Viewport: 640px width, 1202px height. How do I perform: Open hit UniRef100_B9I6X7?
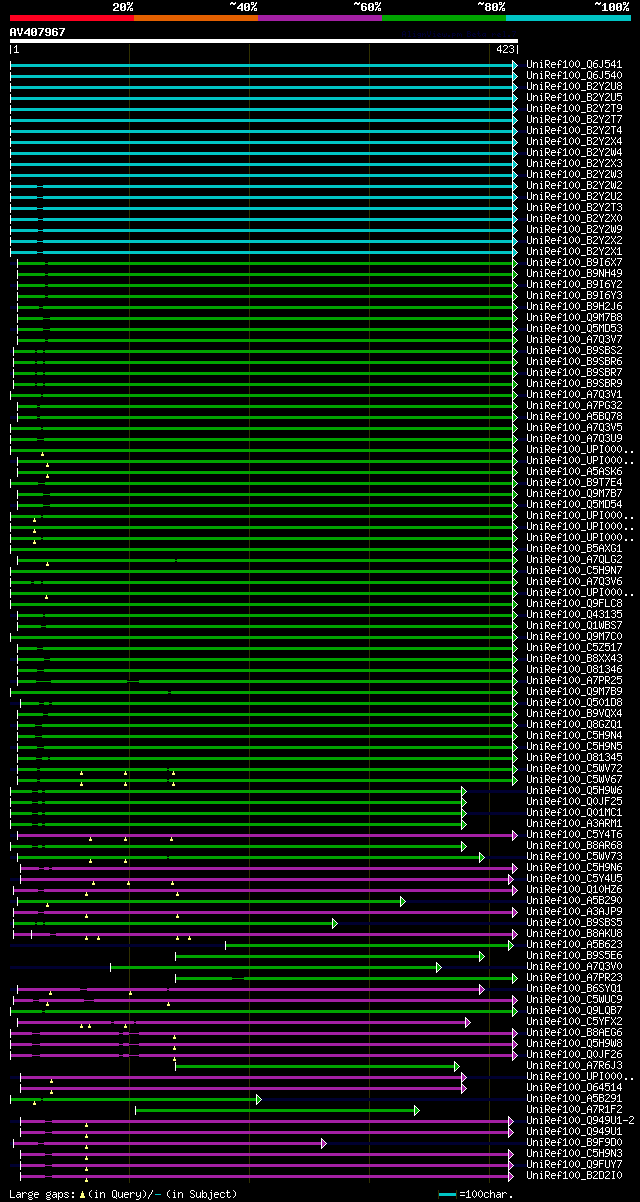[575, 262]
